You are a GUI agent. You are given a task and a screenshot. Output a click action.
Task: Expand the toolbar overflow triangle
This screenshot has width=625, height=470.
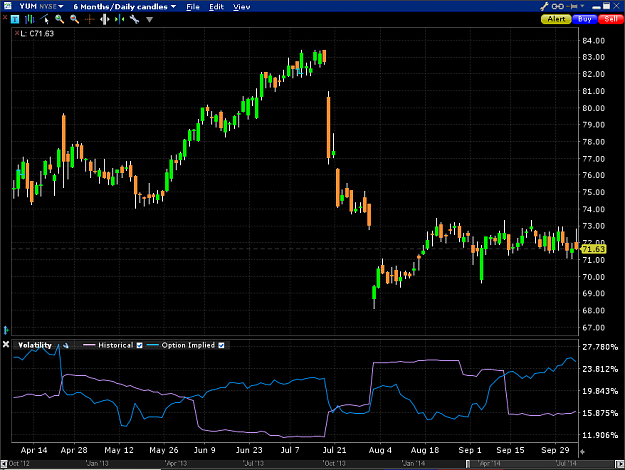[x=149, y=20]
